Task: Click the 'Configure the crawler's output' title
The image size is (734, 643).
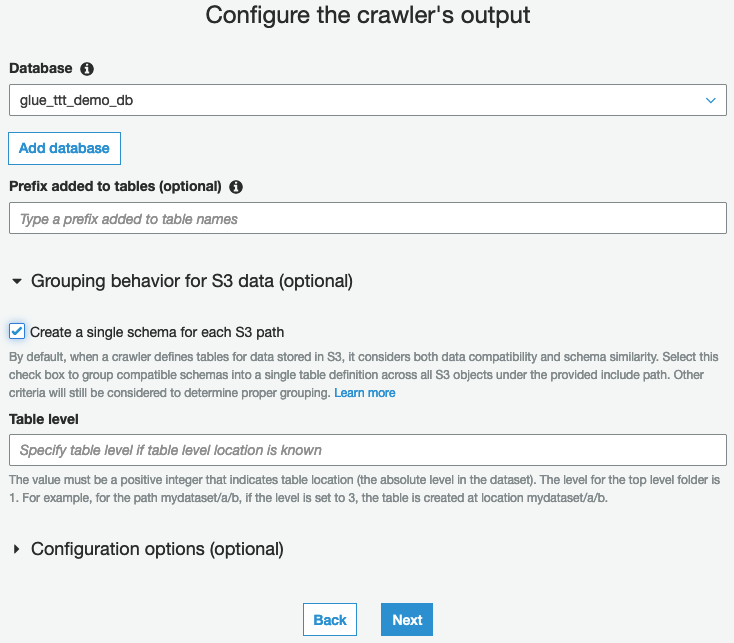Action: 367,15
